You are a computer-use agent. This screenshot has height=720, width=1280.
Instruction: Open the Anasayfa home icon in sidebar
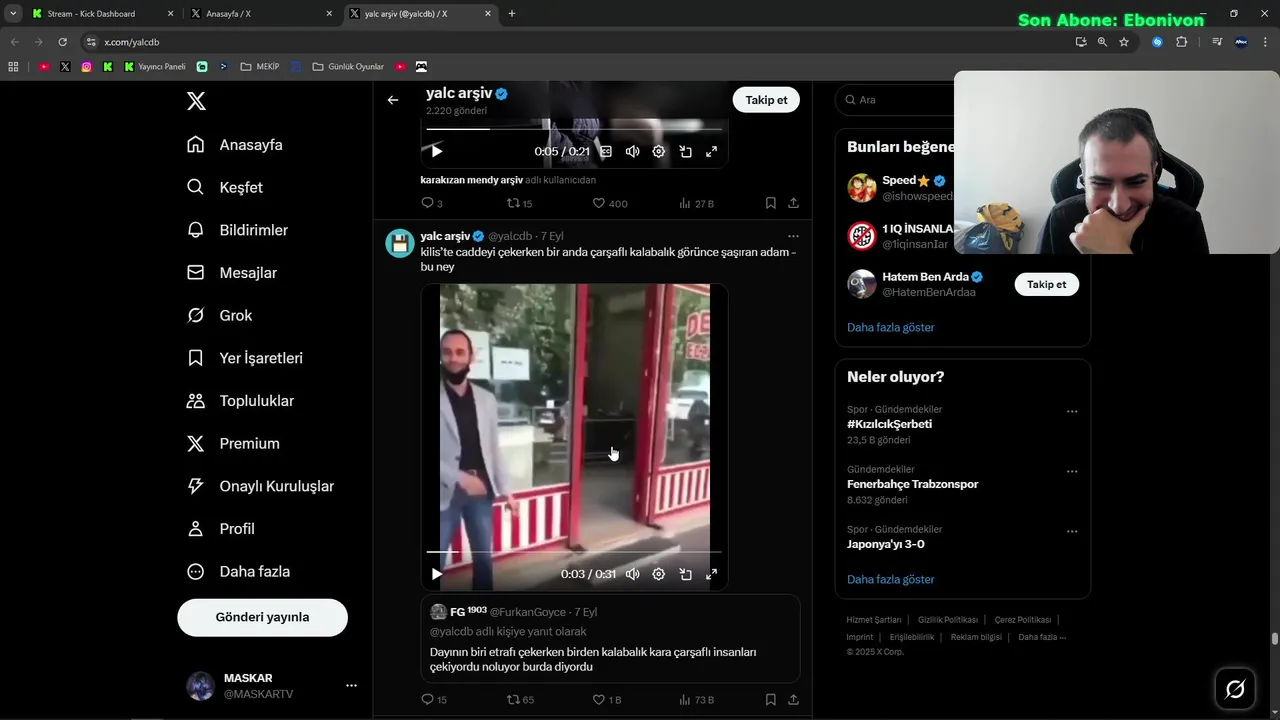tap(196, 145)
